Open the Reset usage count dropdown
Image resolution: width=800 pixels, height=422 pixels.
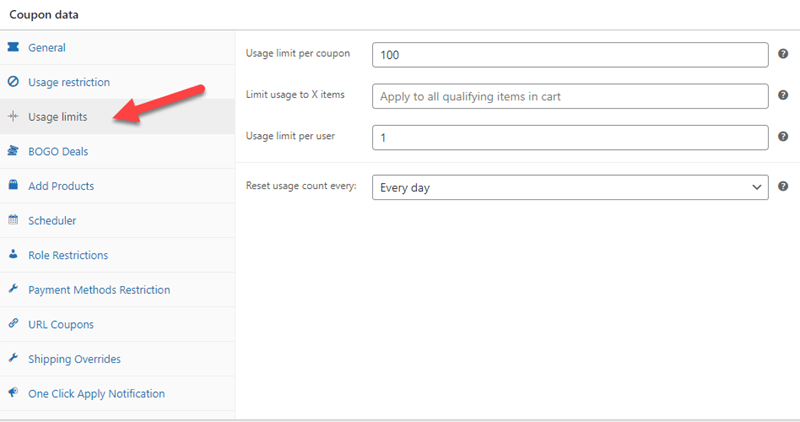(570, 187)
